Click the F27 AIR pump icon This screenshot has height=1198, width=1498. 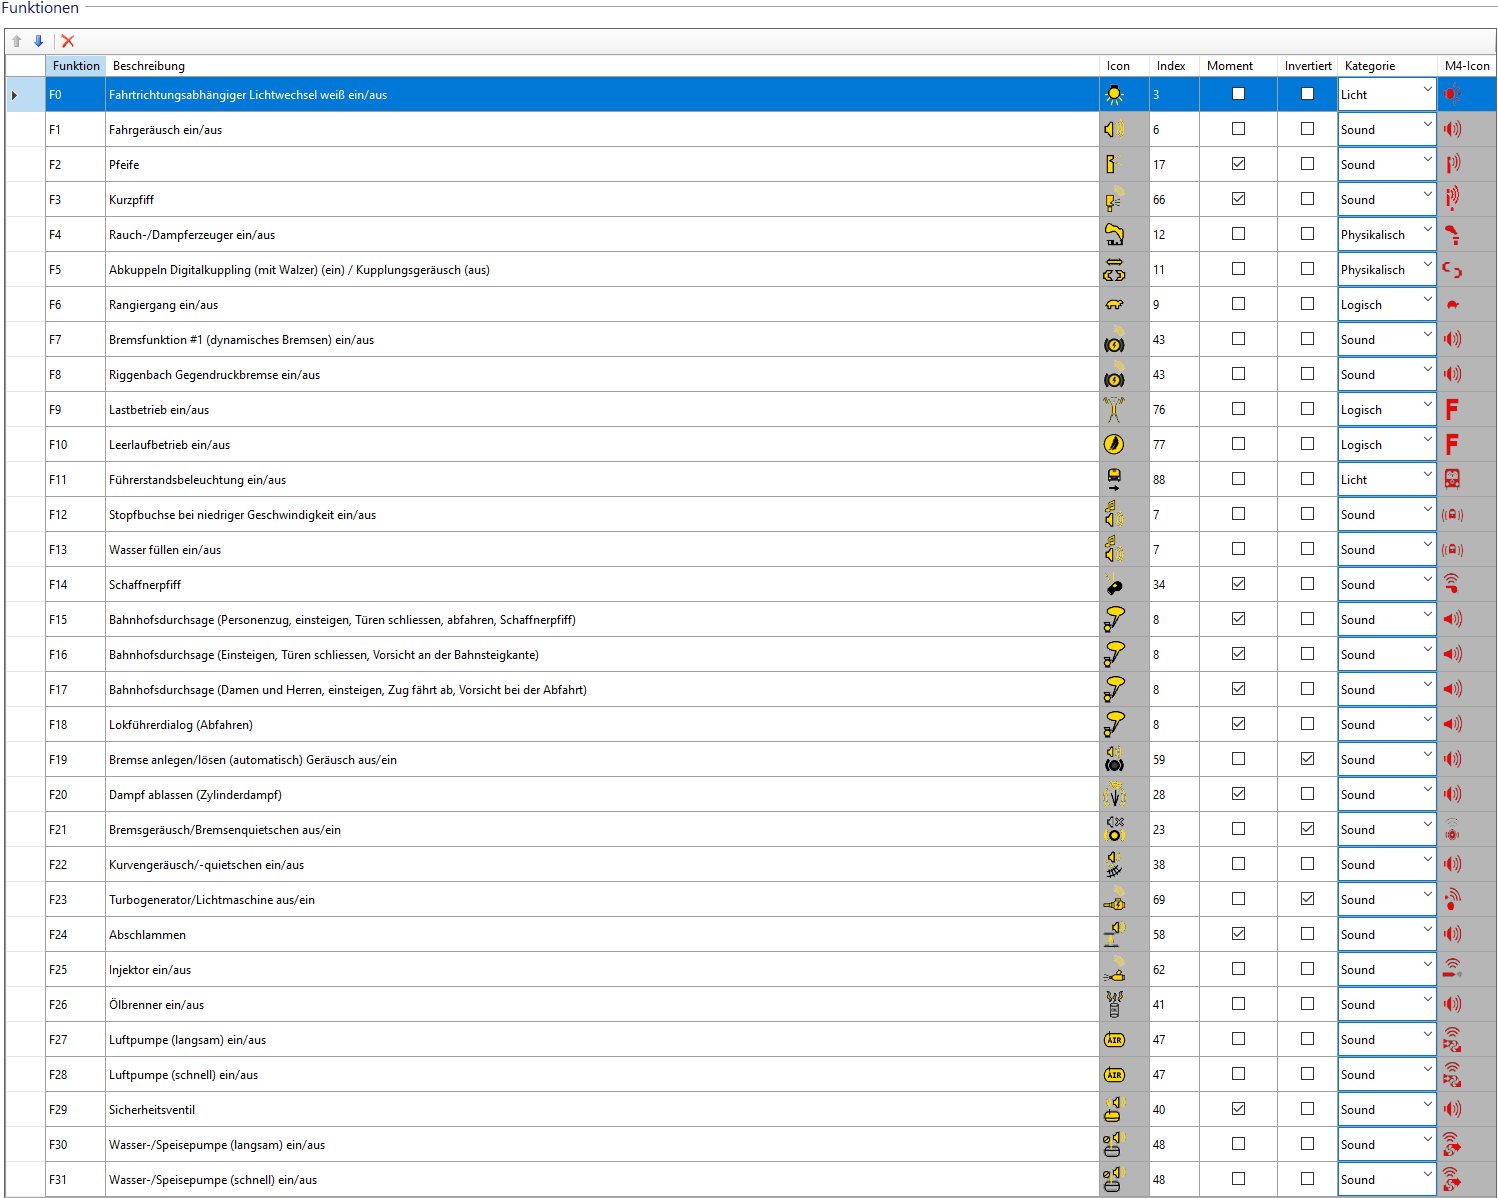coord(1114,1040)
